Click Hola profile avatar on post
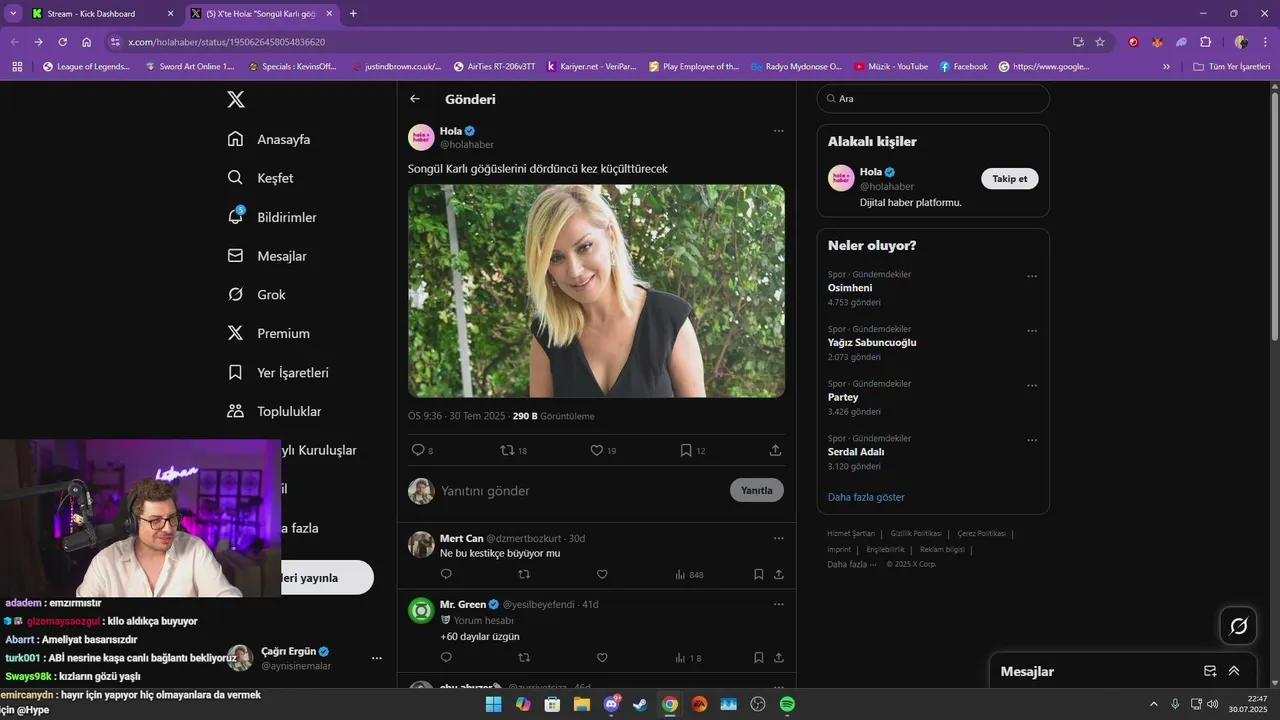 pyautogui.click(x=421, y=137)
